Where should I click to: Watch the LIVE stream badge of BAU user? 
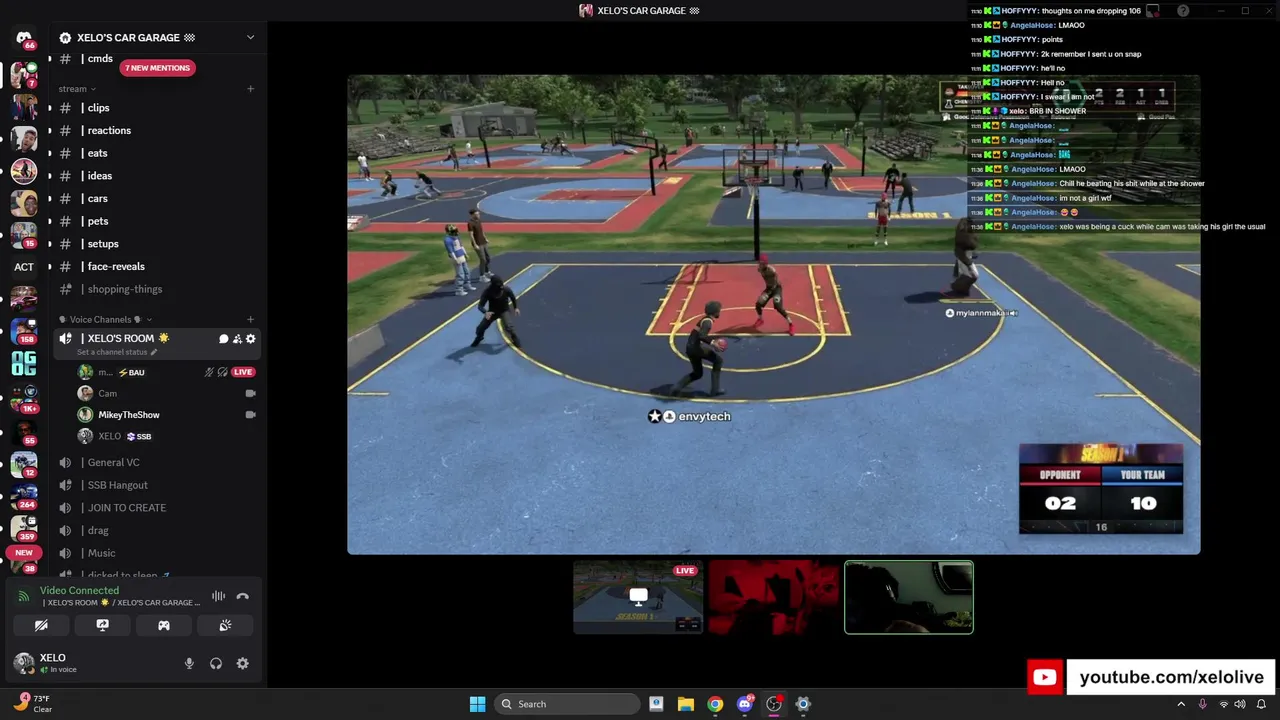(243, 372)
